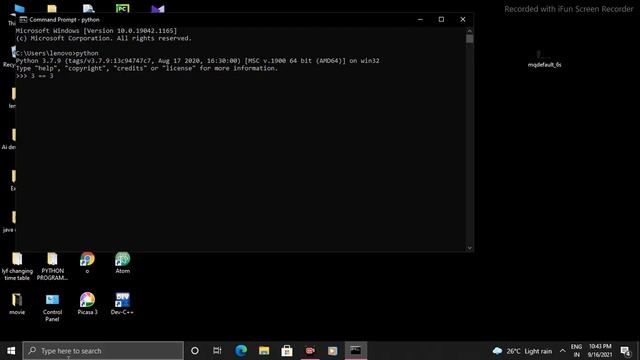Screen dimensions: 640x360
Task: Click the 'Python 3.7.9' version line
Action: point(198,61)
